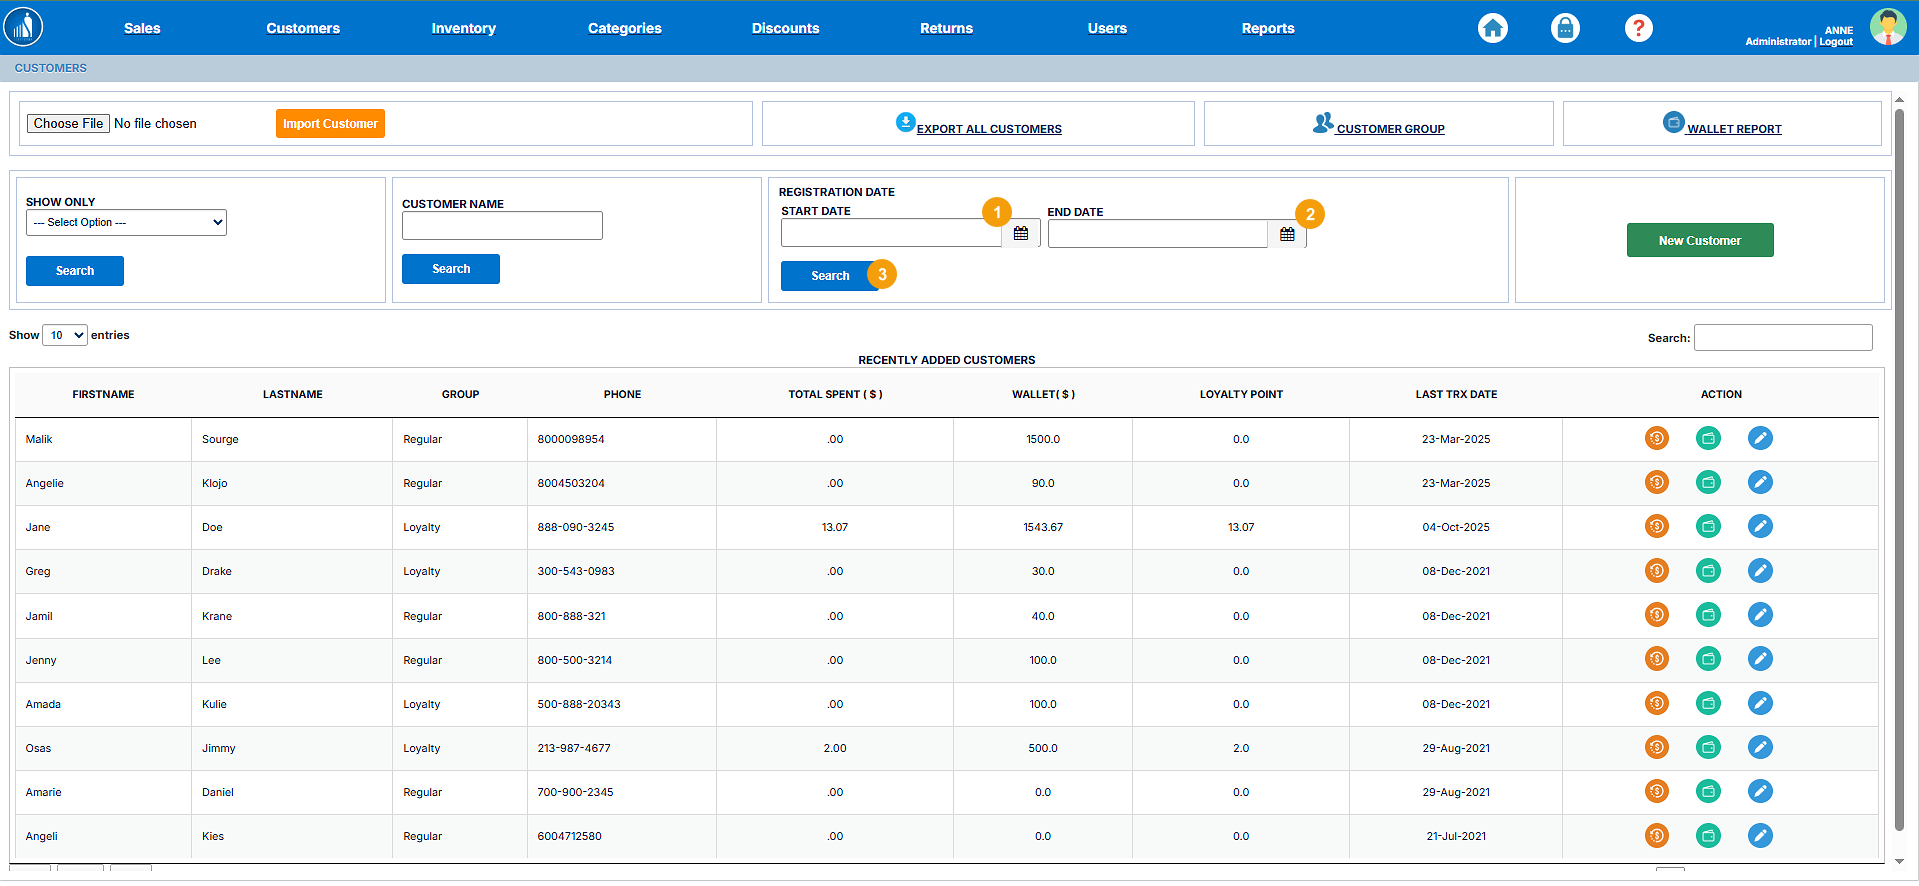
Task: Click the Customer Name input field
Action: pyautogui.click(x=502, y=225)
